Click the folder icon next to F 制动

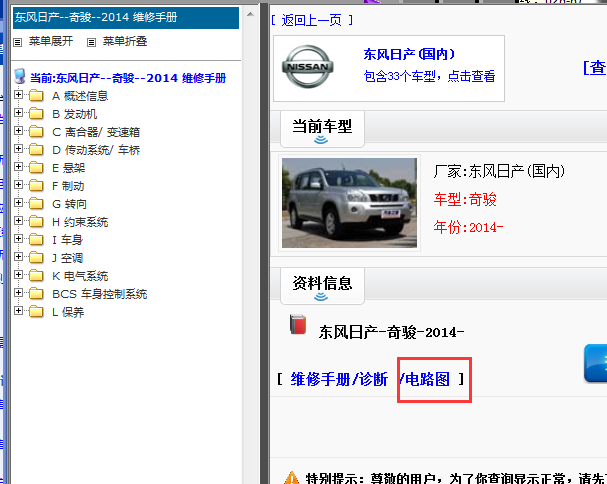tap(36, 185)
